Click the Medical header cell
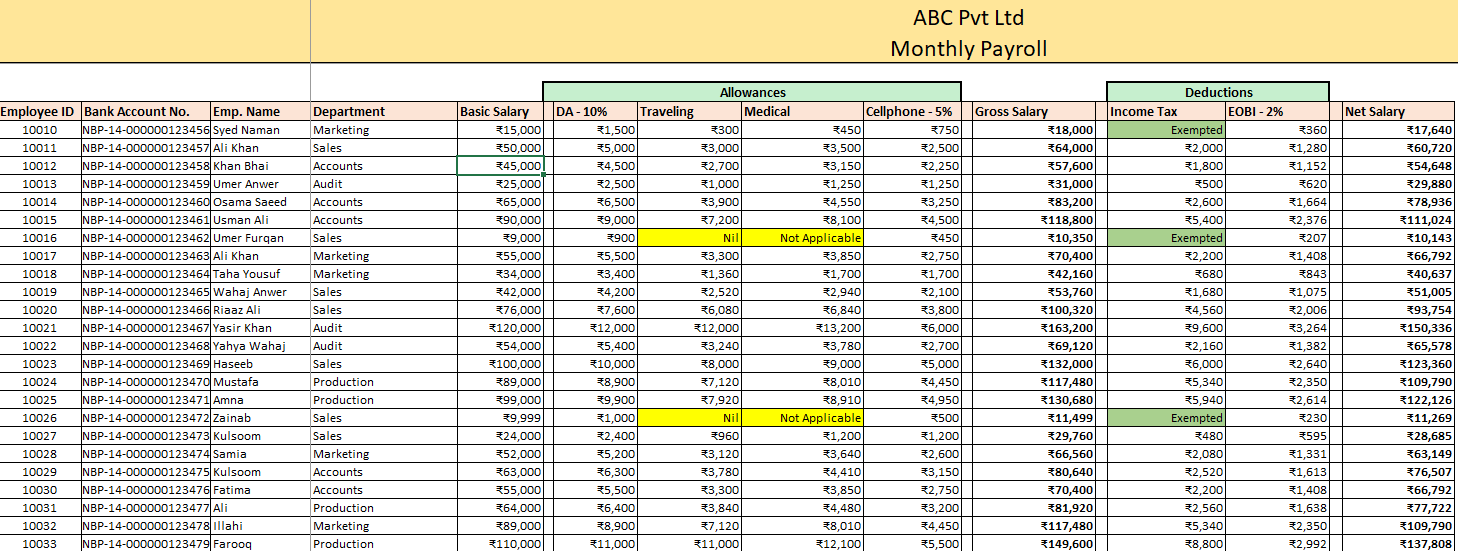1458x551 pixels. coord(802,112)
